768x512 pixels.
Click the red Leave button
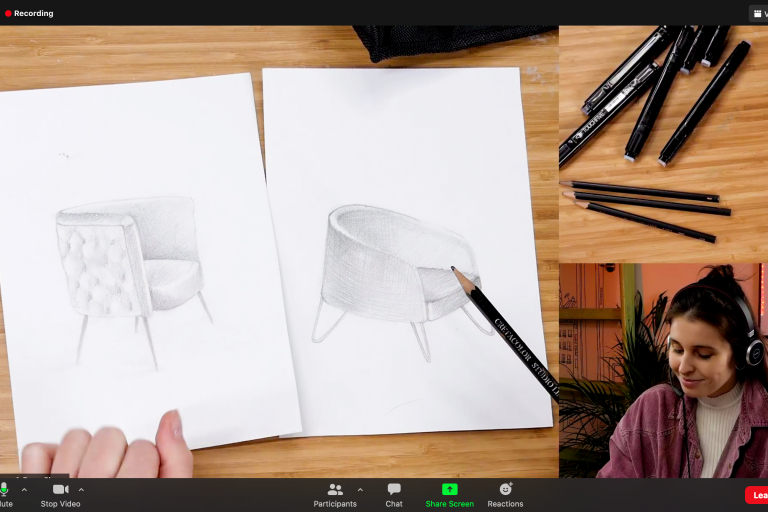(x=757, y=495)
